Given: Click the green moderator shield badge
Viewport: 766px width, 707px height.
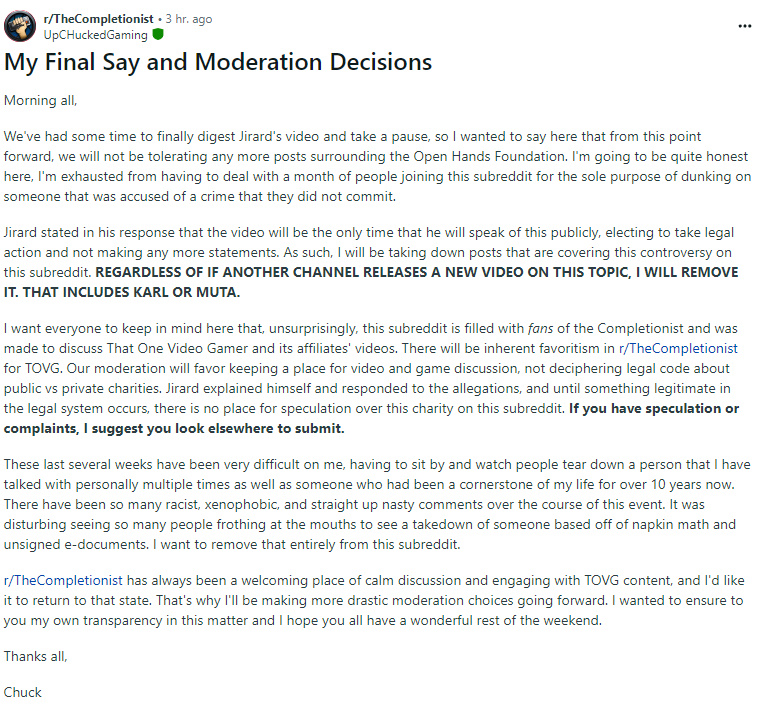Looking at the screenshot, I should click(158, 34).
